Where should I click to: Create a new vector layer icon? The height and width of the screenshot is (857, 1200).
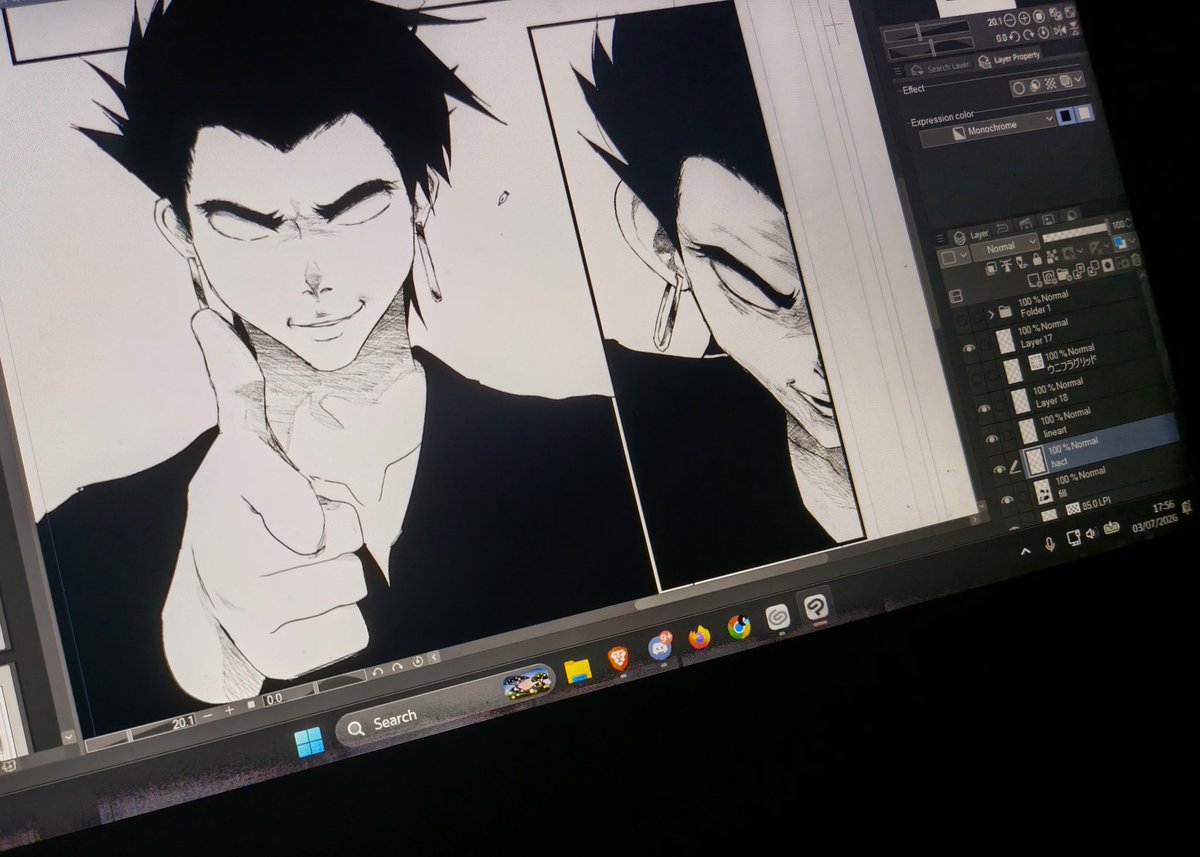click(x=1048, y=277)
